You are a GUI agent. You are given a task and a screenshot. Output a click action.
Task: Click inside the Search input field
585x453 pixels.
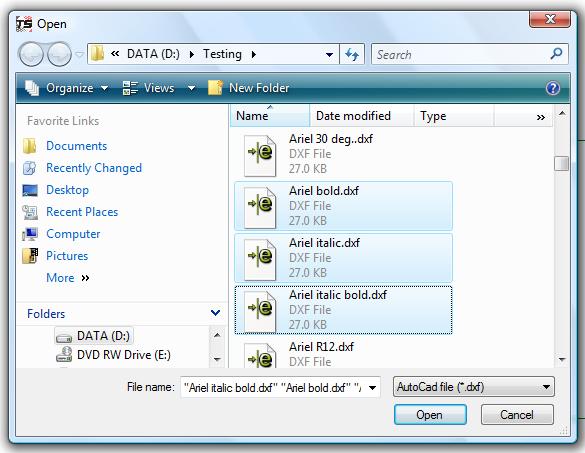(462, 54)
